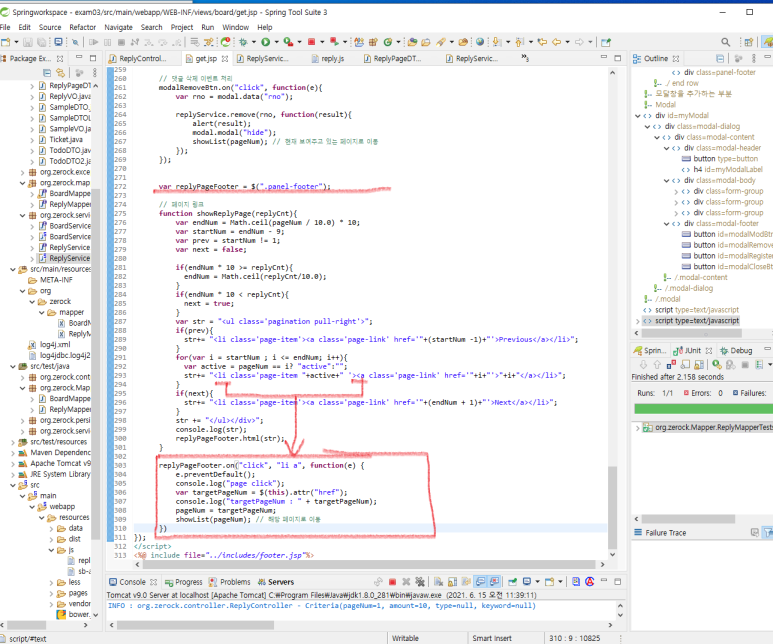Click the Rerun Test icon in JUnit panel

(x=717, y=365)
